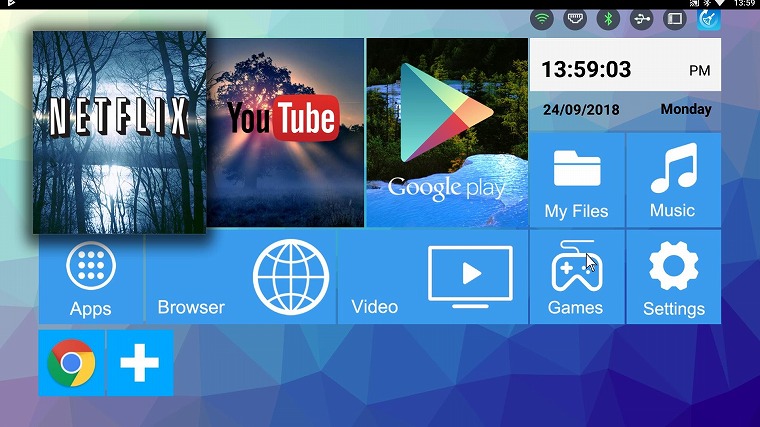Click the 13:59:03 clock display

pos(586,69)
